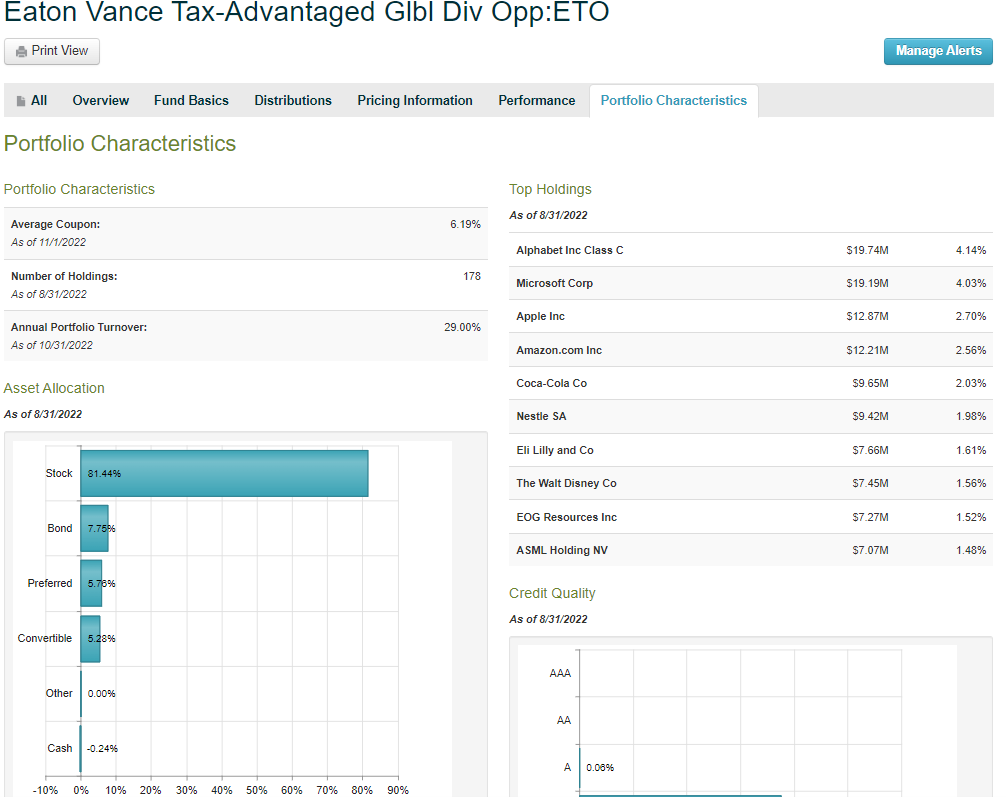Click the -0.24% Cash value
Viewport: 1006px width, 797px height.
click(x=103, y=749)
